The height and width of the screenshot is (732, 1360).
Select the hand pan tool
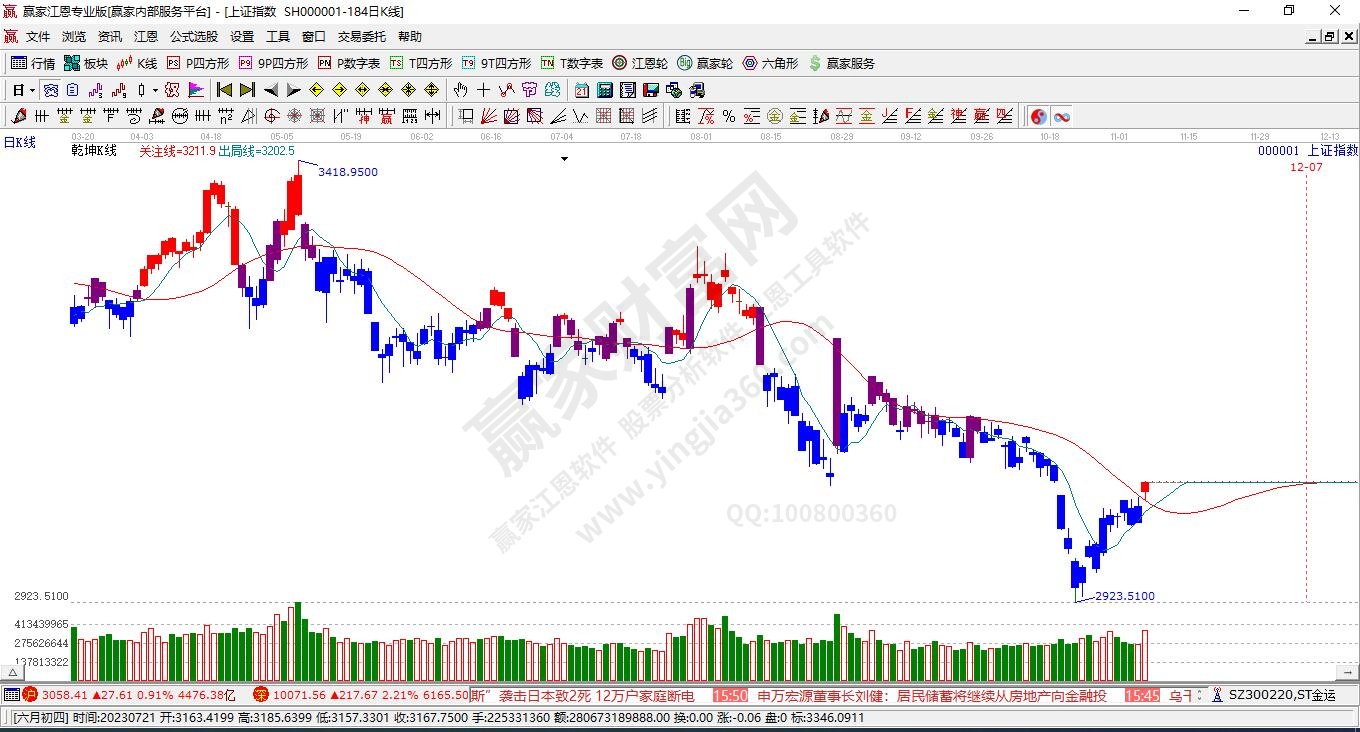[461, 90]
